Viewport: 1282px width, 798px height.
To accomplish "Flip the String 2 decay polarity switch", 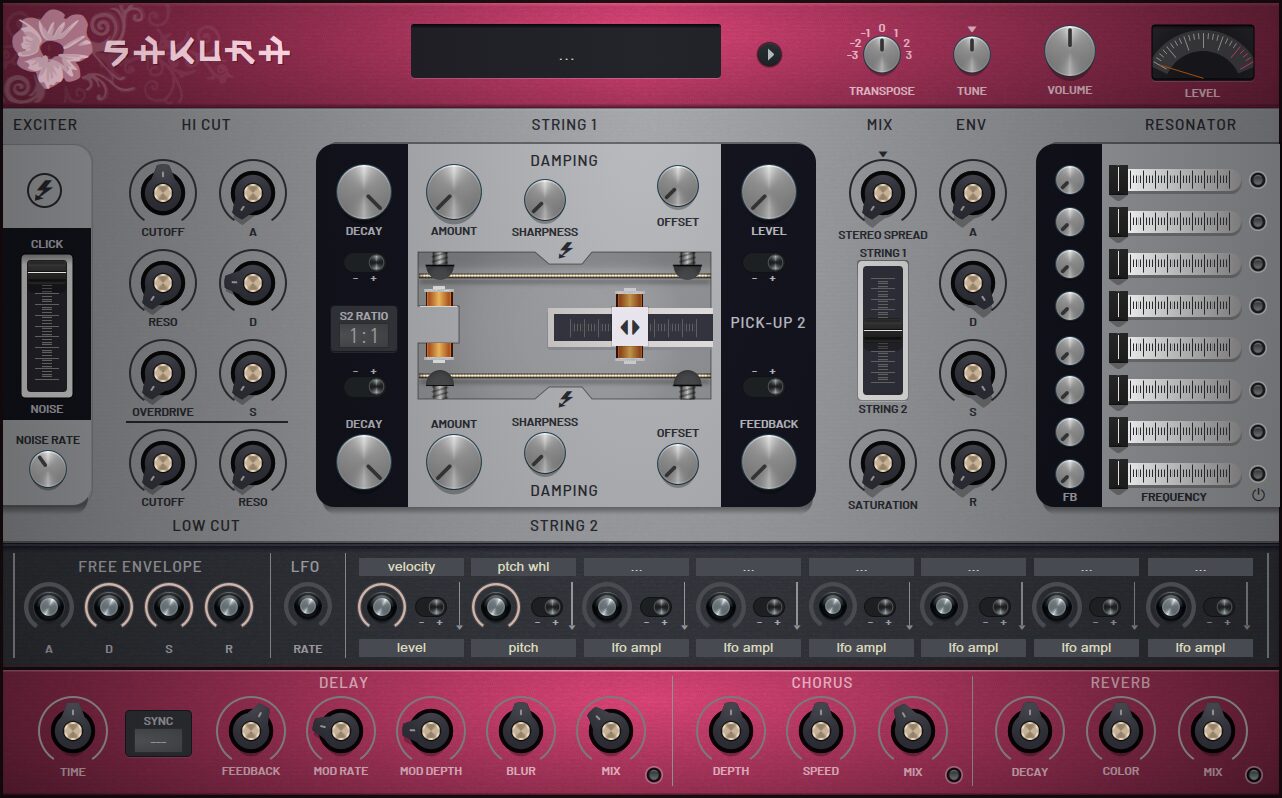I will point(365,386).
